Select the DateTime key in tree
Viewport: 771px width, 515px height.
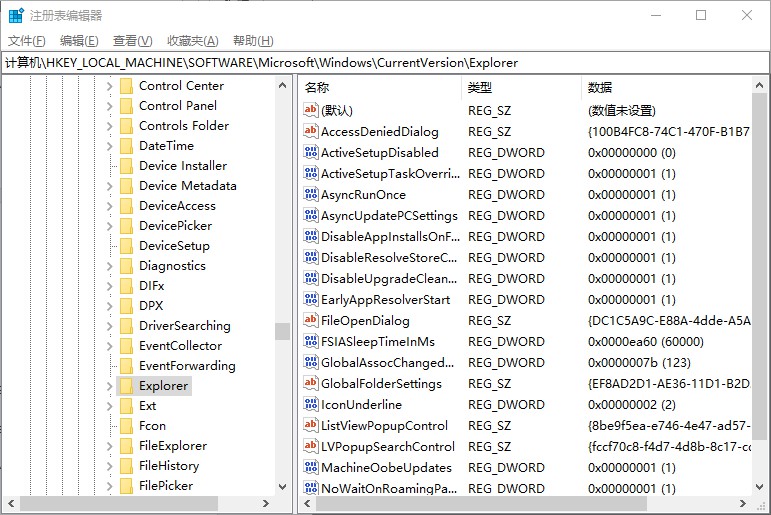point(166,146)
